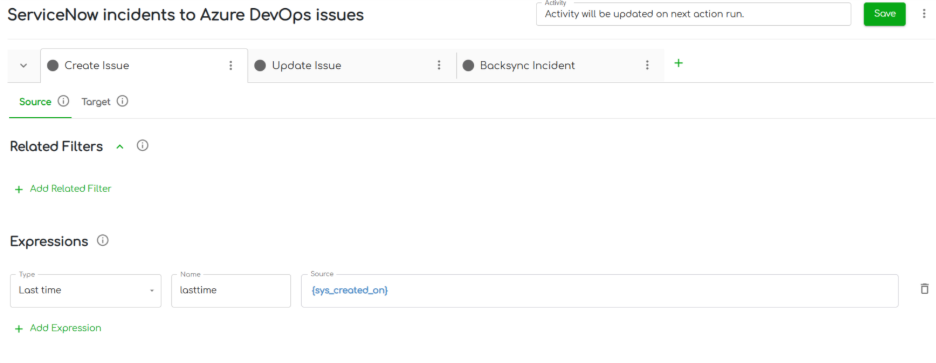Viewport: 936px width, 363px height.
Task: Click the Expressions heading text
Action: coord(49,241)
